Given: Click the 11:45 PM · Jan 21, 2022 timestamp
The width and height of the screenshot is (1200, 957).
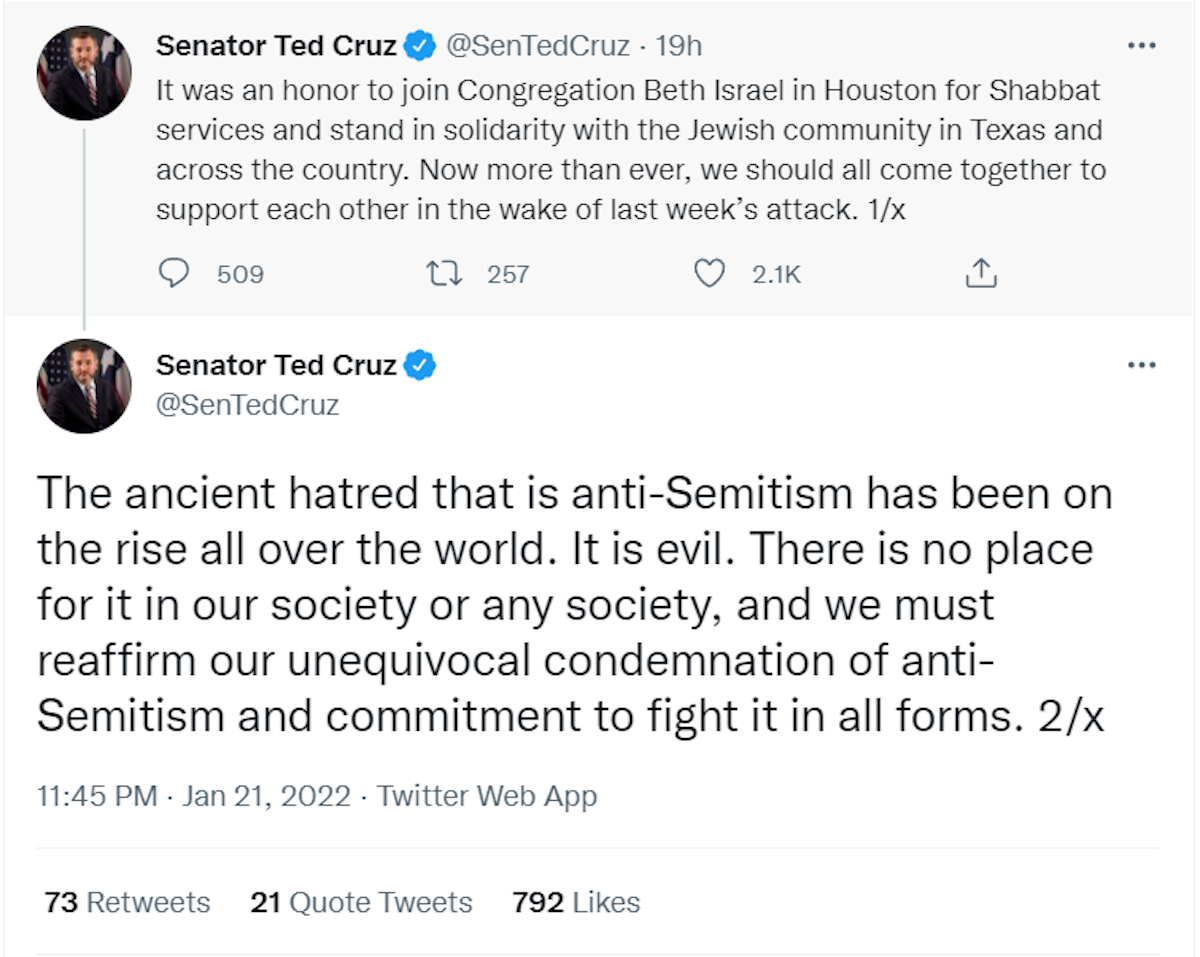Looking at the screenshot, I should tap(194, 796).
